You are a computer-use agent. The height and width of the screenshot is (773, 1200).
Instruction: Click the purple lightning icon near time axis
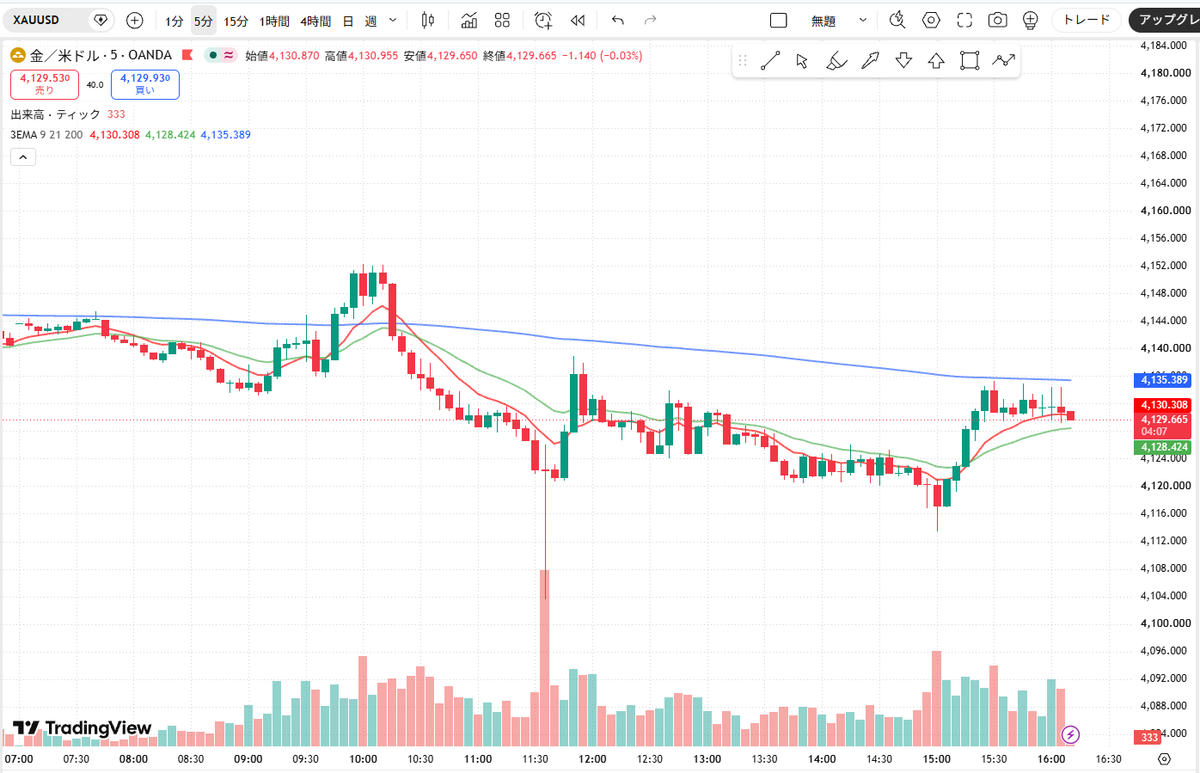click(x=1071, y=734)
